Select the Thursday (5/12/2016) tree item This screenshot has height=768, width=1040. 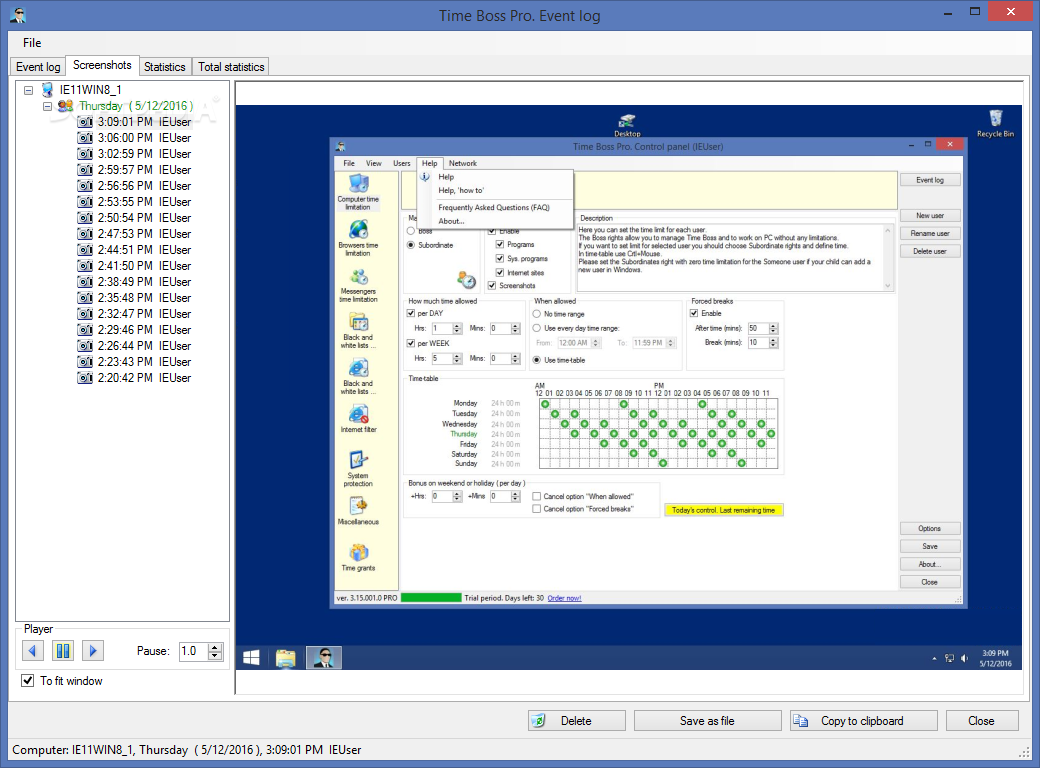click(x=136, y=106)
